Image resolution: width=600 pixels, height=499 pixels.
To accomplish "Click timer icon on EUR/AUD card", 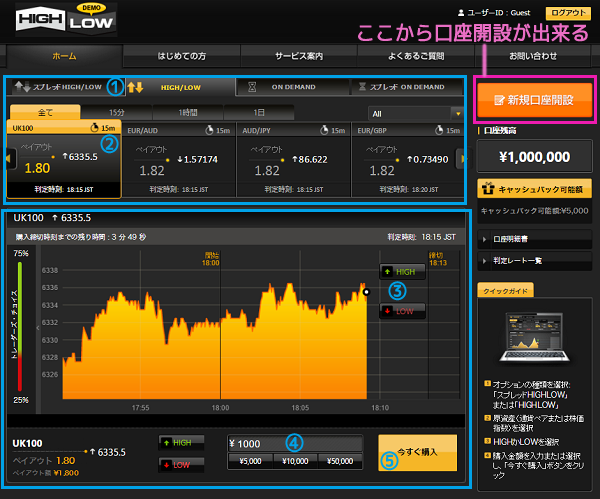I will point(209,130).
